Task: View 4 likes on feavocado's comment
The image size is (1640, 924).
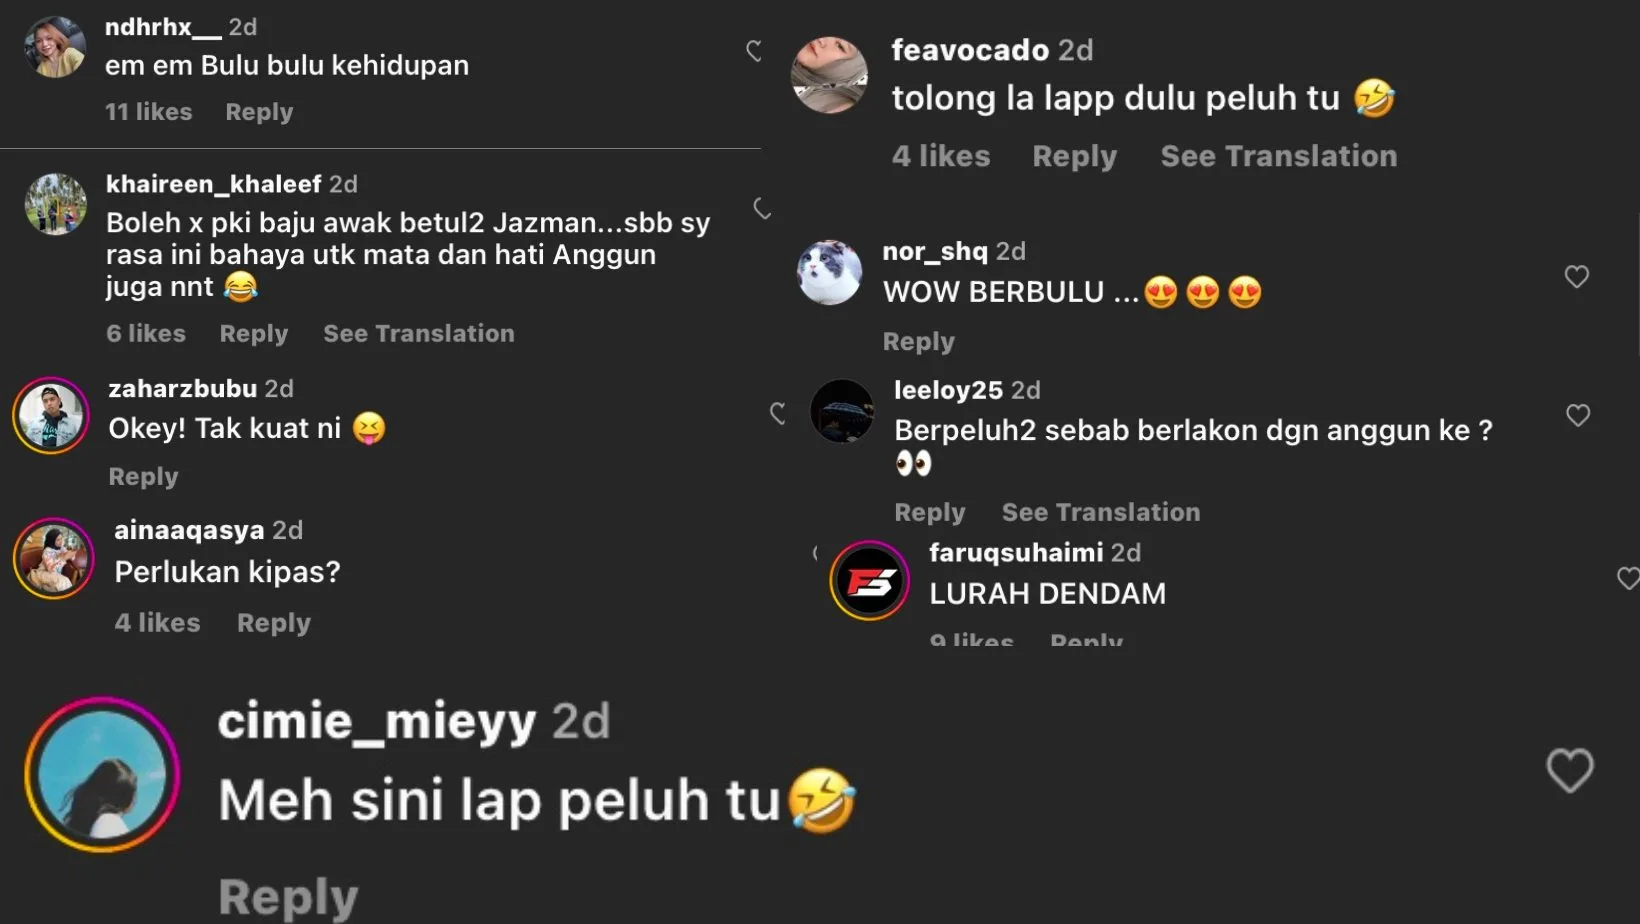Action: [941, 156]
